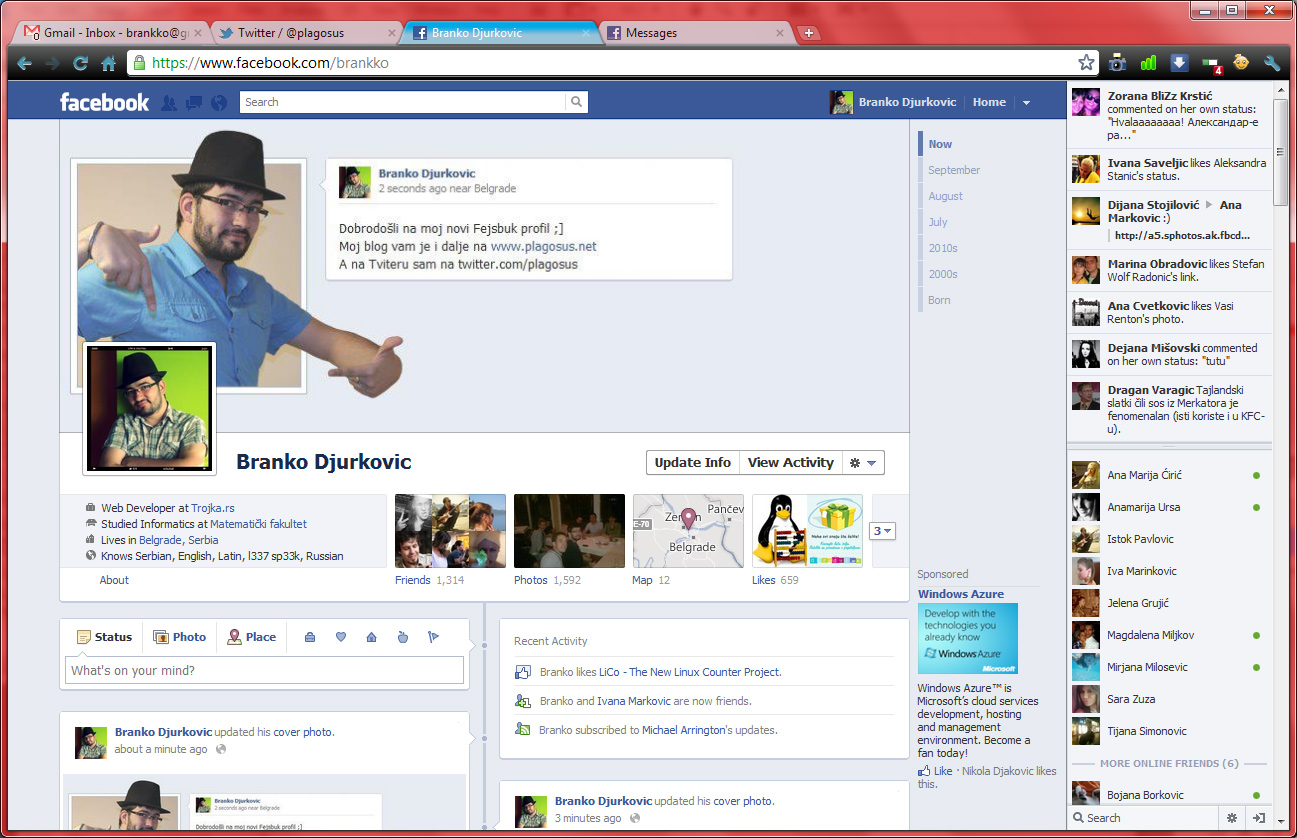Screen dimensions: 1297x838
Task: Select the heart relationship event icon
Action: tap(340, 637)
